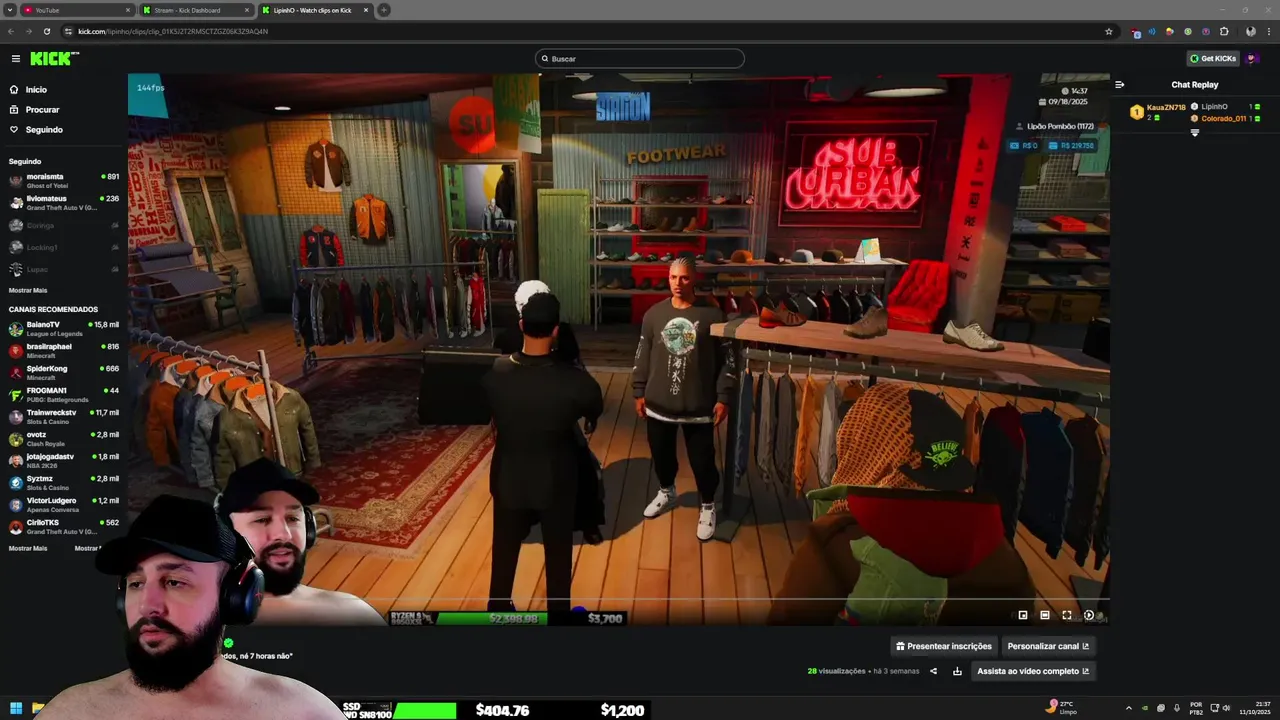This screenshot has height=720, width=1280.
Task: Close the YouTube tab
Action: pyautogui.click(x=128, y=10)
